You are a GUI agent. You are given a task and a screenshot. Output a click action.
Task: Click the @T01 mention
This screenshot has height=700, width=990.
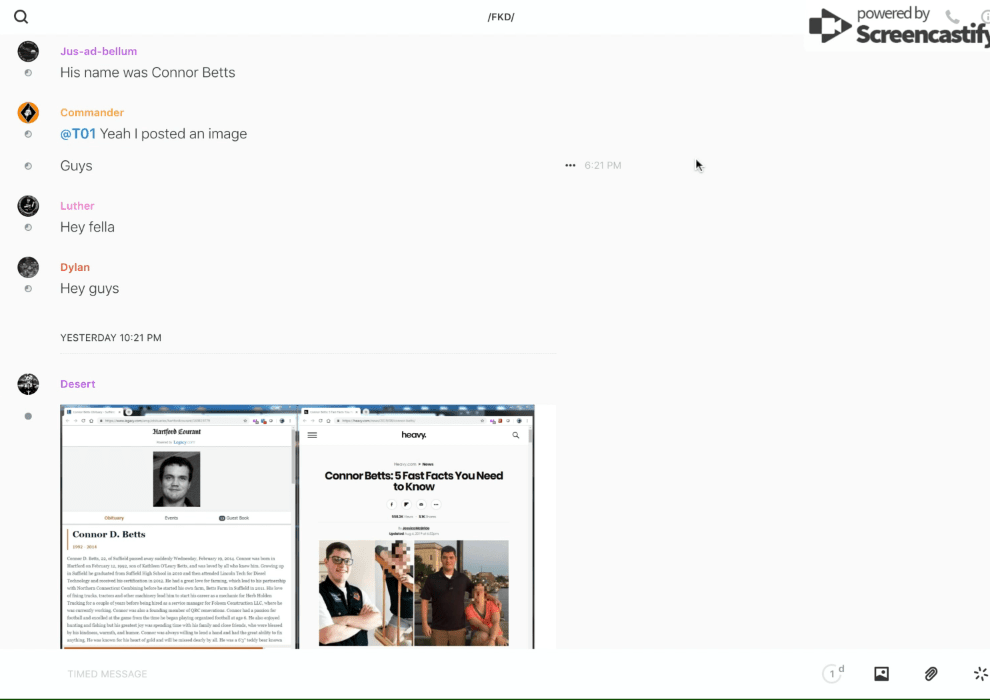[x=78, y=134]
